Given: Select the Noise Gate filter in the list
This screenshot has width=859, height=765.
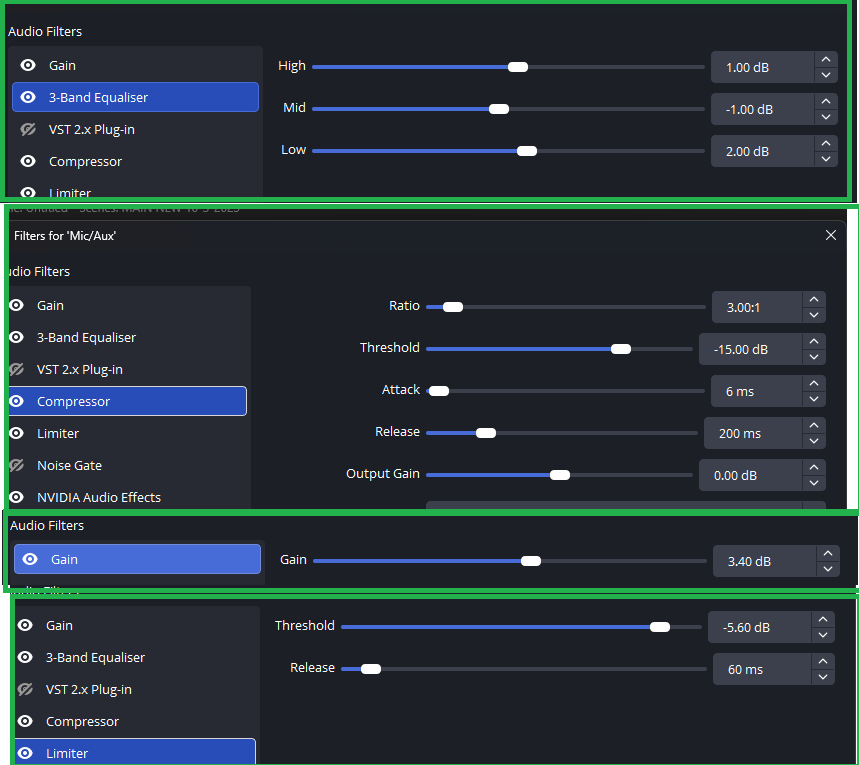Looking at the screenshot, I should pos(128,465).
